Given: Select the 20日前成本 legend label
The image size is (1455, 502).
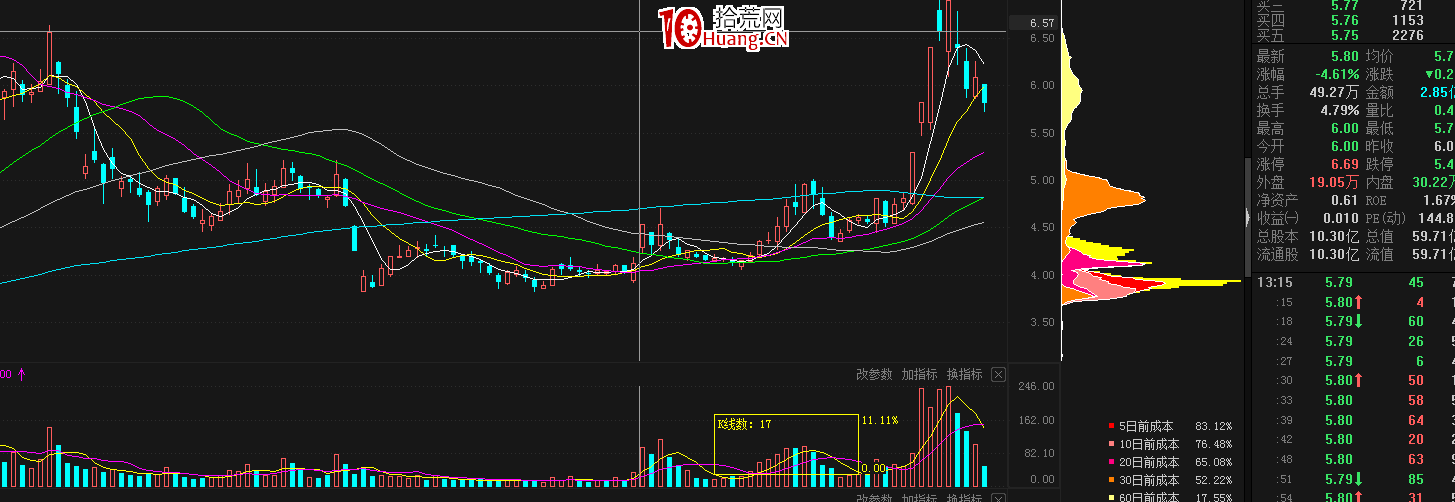Looking at the screenshot, I should [1148, 462].
